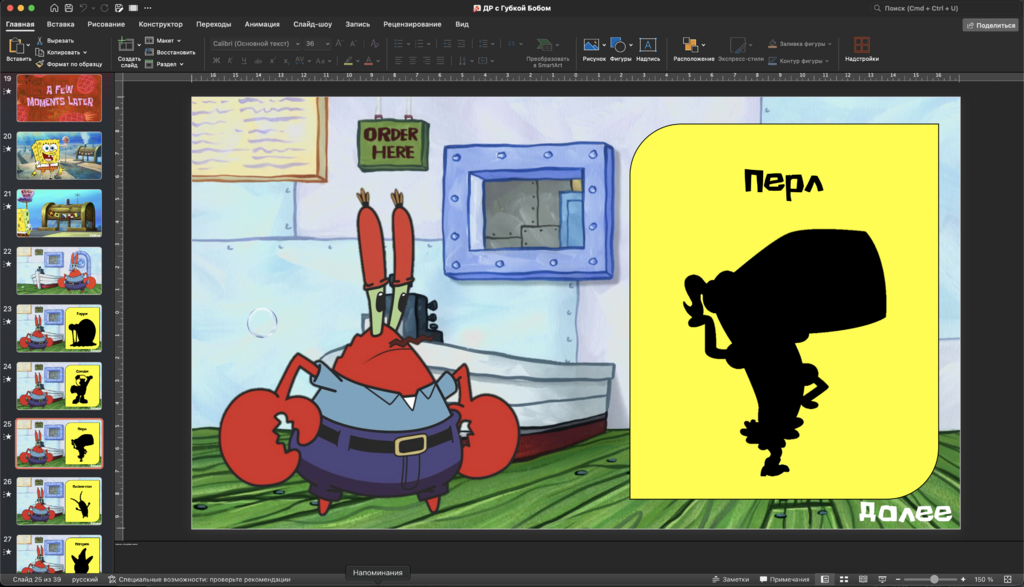This screenshot has height=587, width=1024.
Task: Expand the Макет layout dropdown
Action: (x=179, y=40)
